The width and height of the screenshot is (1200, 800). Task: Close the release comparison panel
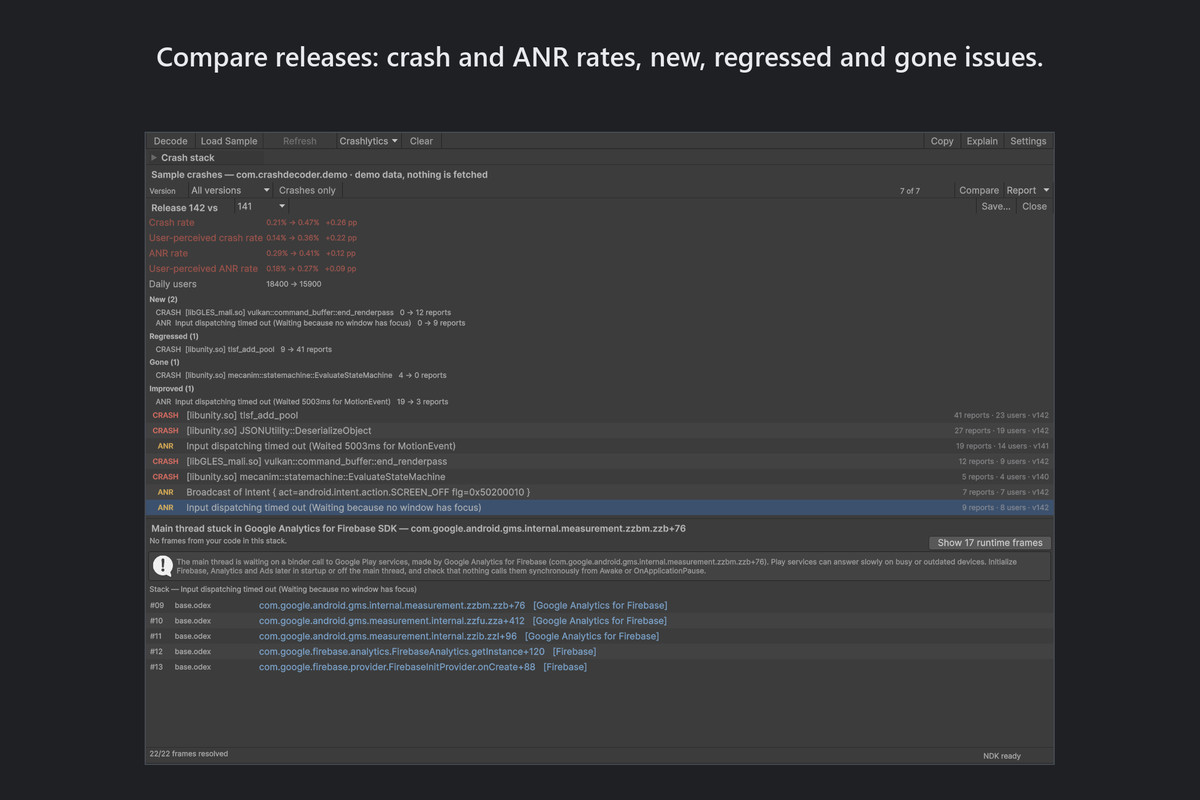(x=1034, y=206)
